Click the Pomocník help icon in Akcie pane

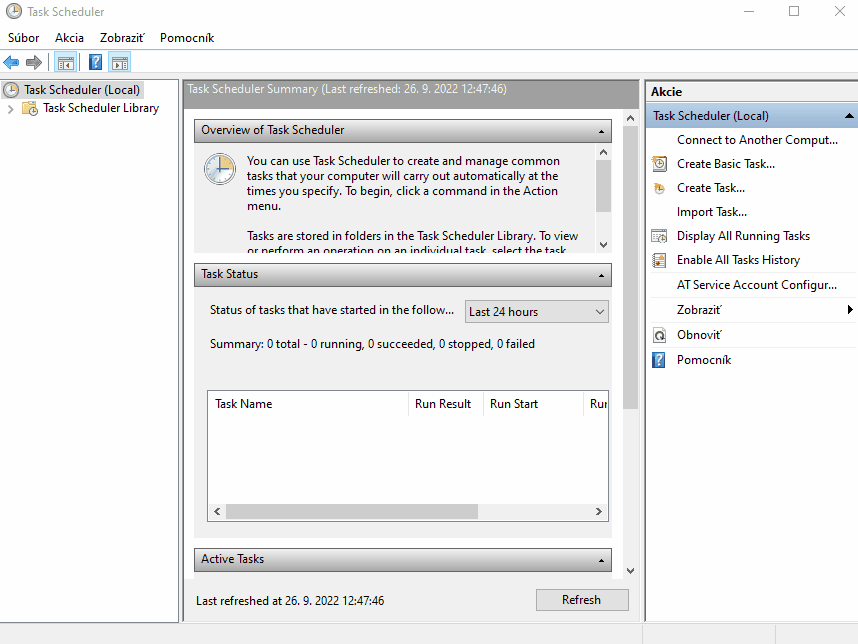coord(659,360)
